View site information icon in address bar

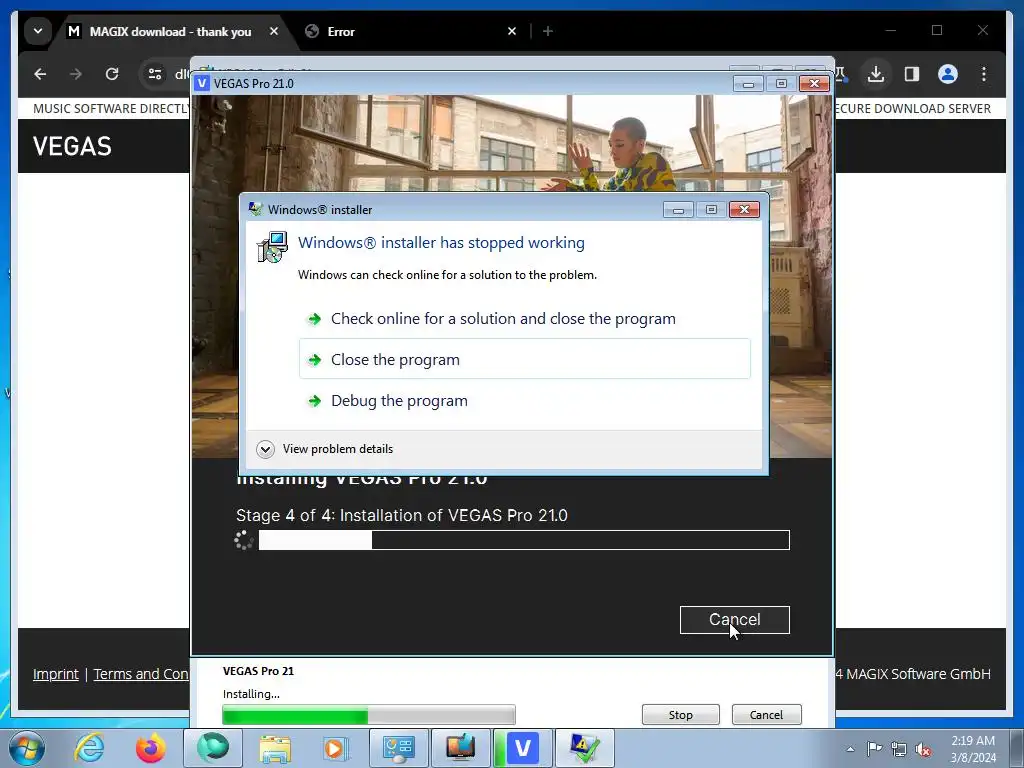(x=155, y=74)
